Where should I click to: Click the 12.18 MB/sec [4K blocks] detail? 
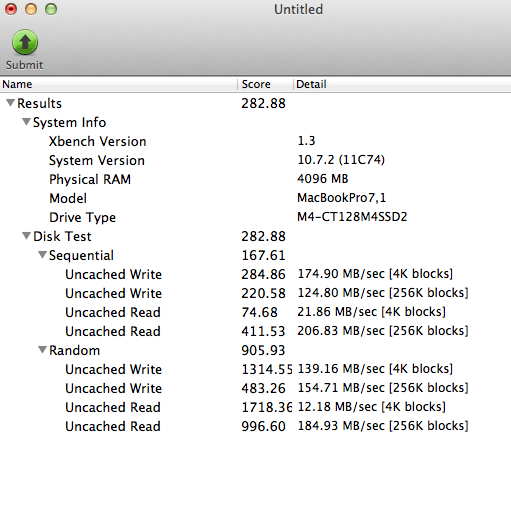click(x=372, y=407)
